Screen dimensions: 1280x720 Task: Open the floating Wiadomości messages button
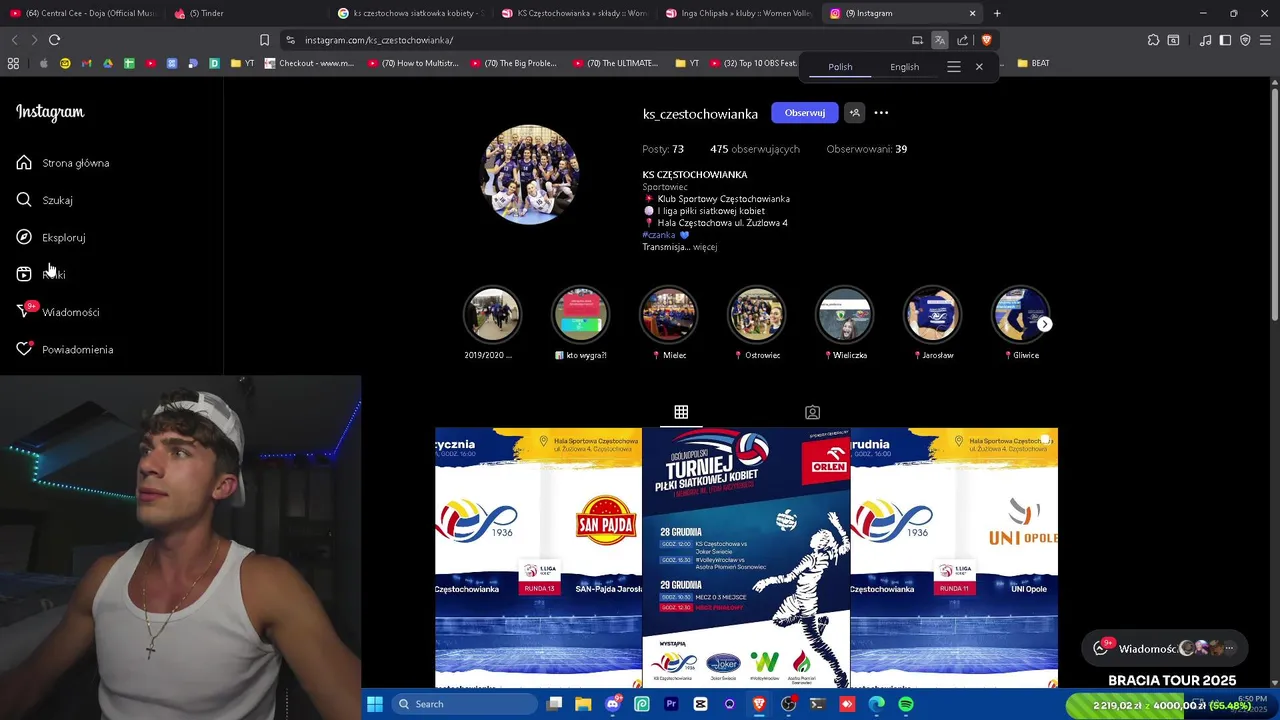click(x=1165, y=648)
